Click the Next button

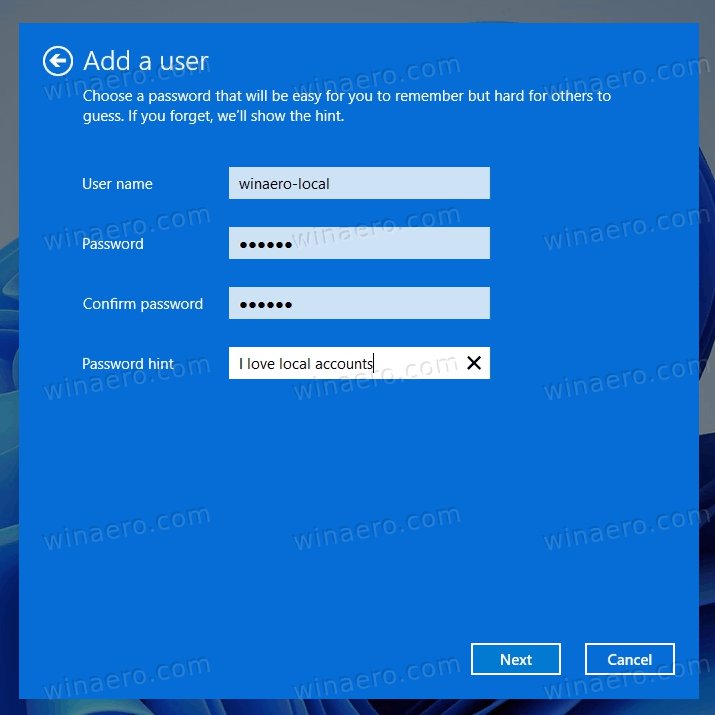tap(516, 659)
